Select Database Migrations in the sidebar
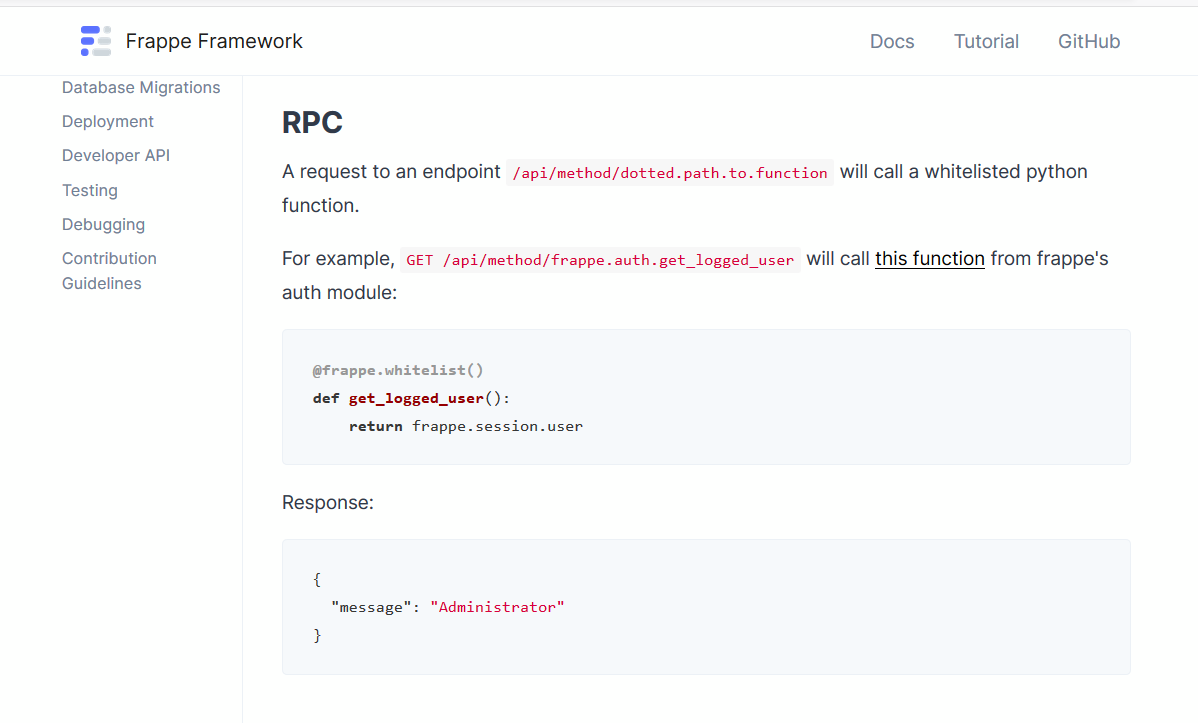 pyautogui.click(x=141, y=88)
